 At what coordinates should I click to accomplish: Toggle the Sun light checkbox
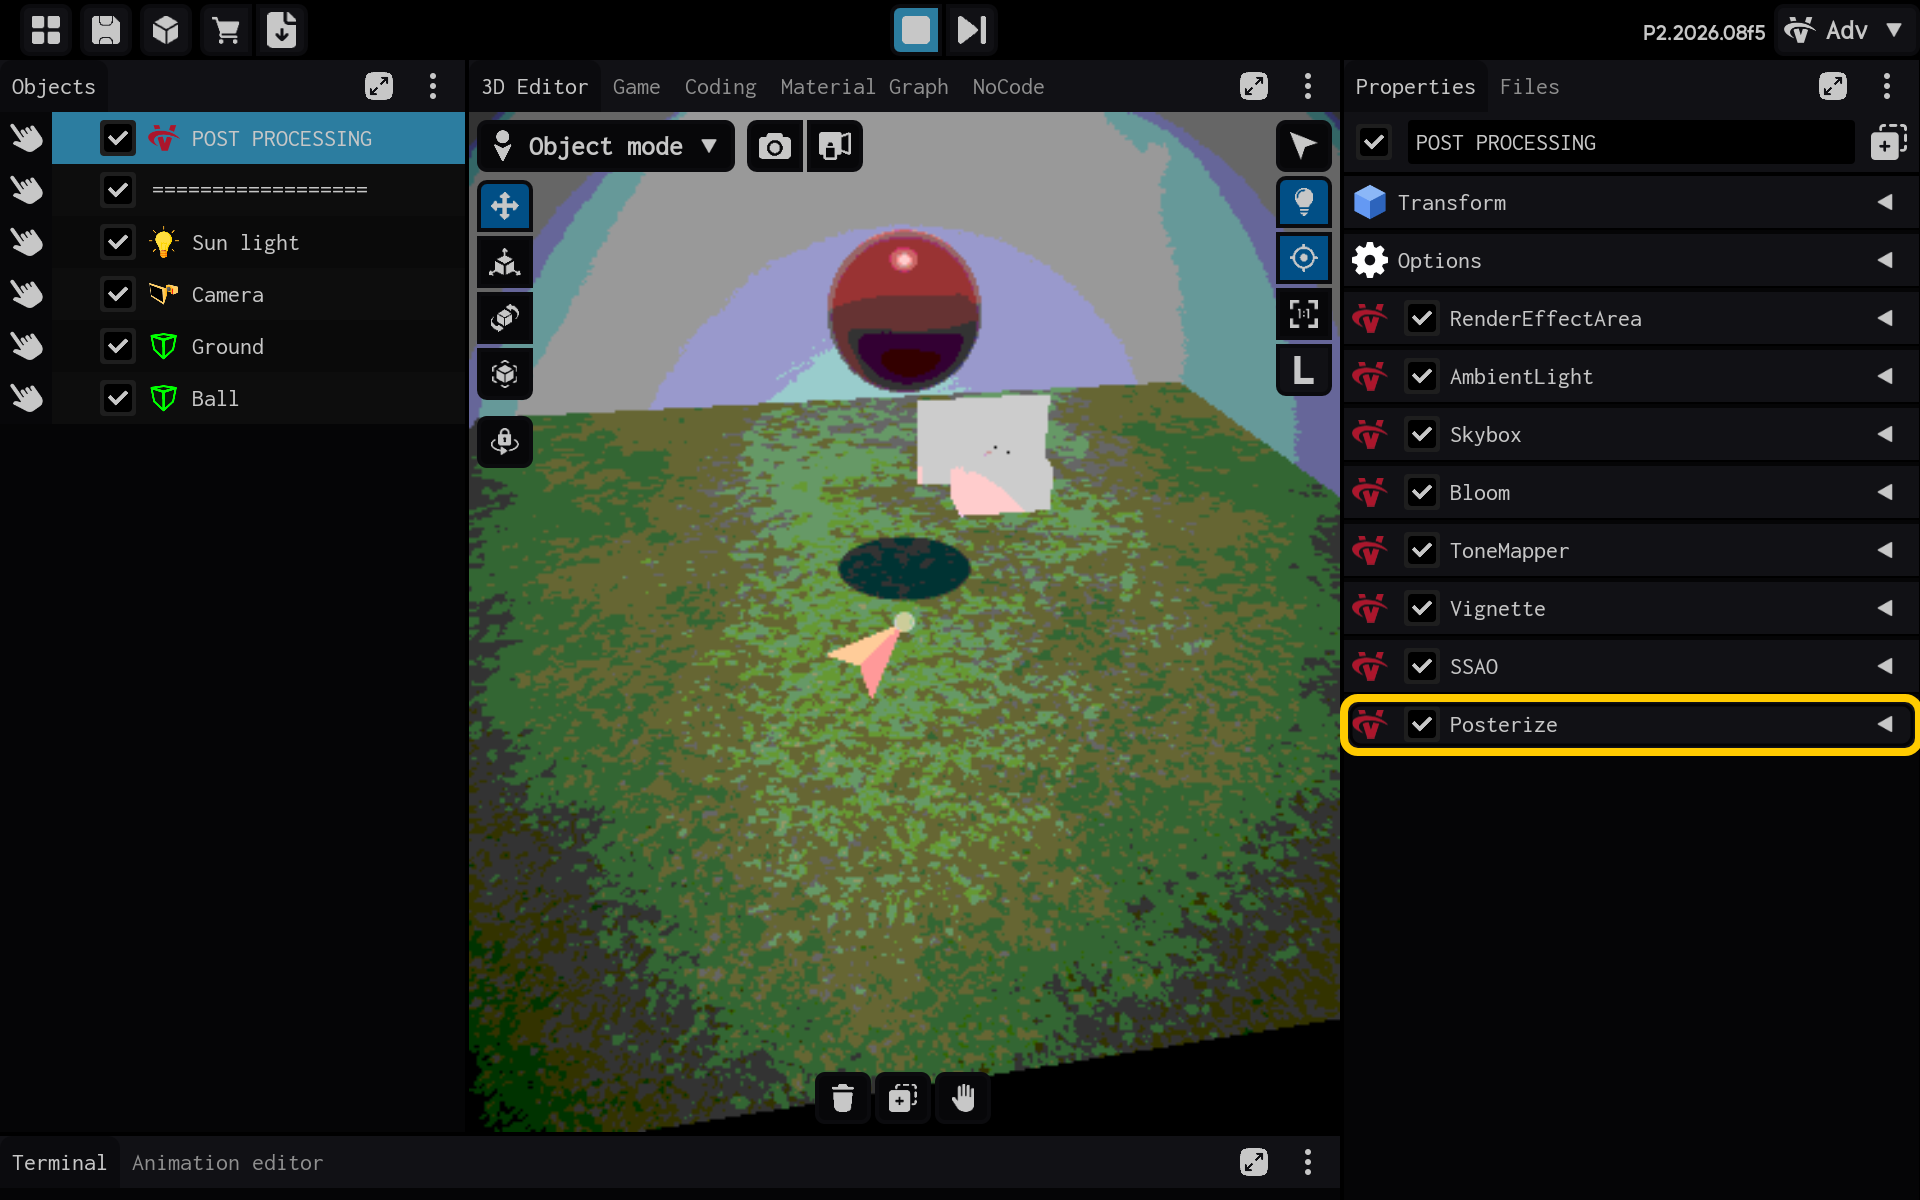click(x=118, y=242)
